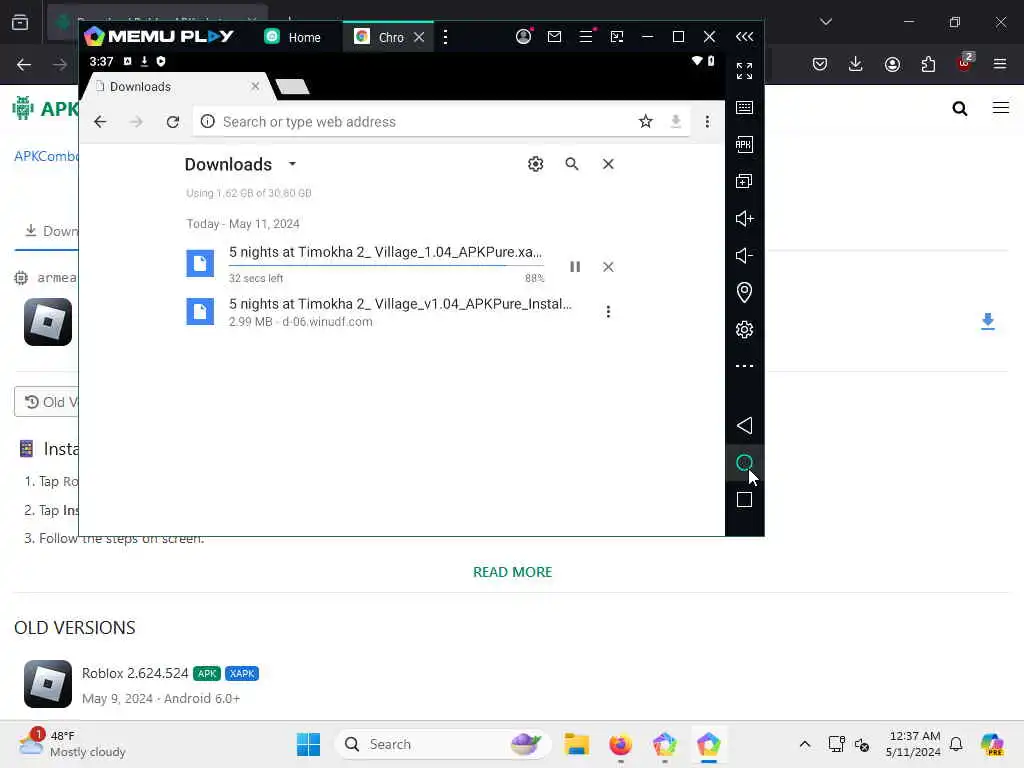
Task: Open APKCombo site search magnifier
Action: point(959,108)
